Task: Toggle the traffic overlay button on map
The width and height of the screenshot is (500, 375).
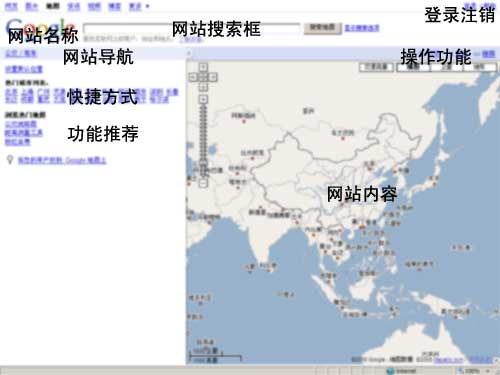Action: point(376,67)
